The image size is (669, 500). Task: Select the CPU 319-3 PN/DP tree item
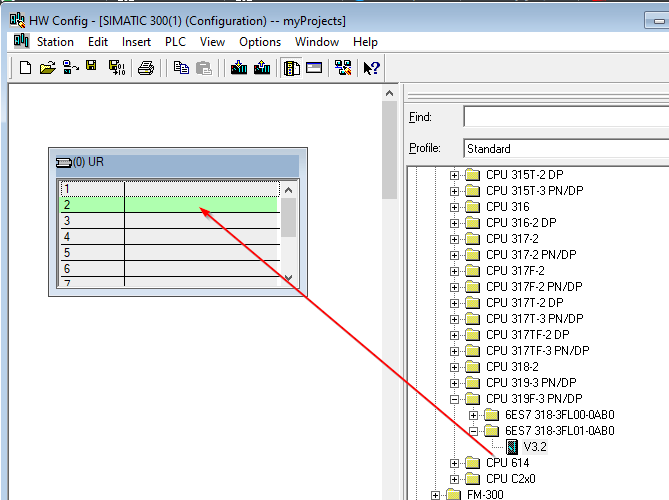tap(531, 383)
